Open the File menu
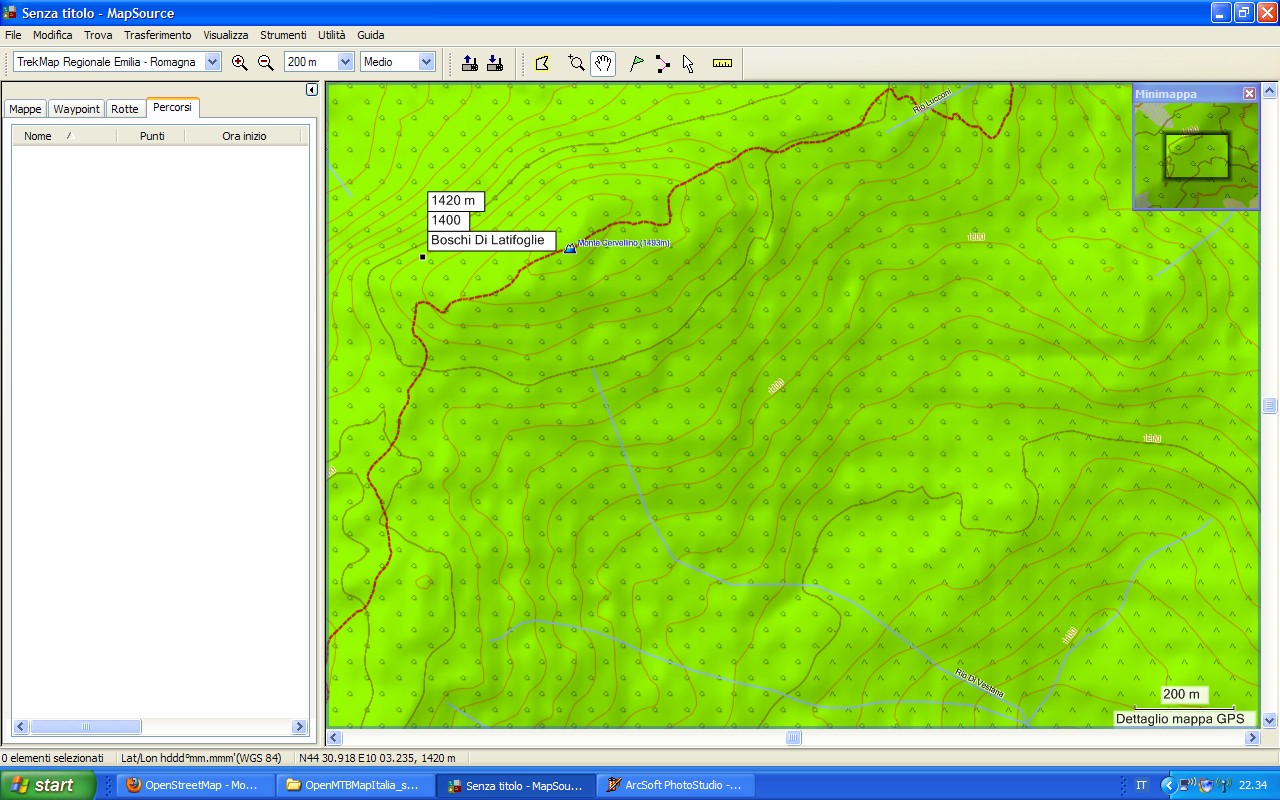Viewport: 1280px width, 800px height. 13,35
